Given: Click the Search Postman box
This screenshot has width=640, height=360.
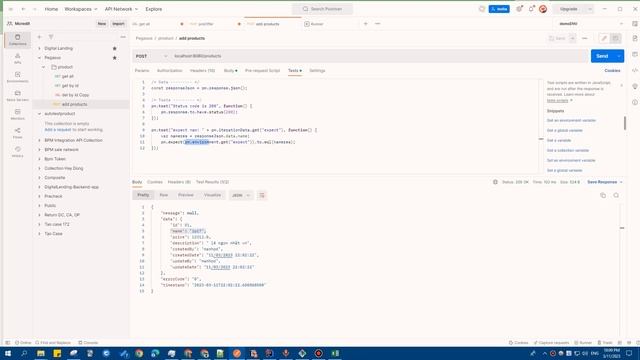Looking at the screenshot, I should (322, 9).
